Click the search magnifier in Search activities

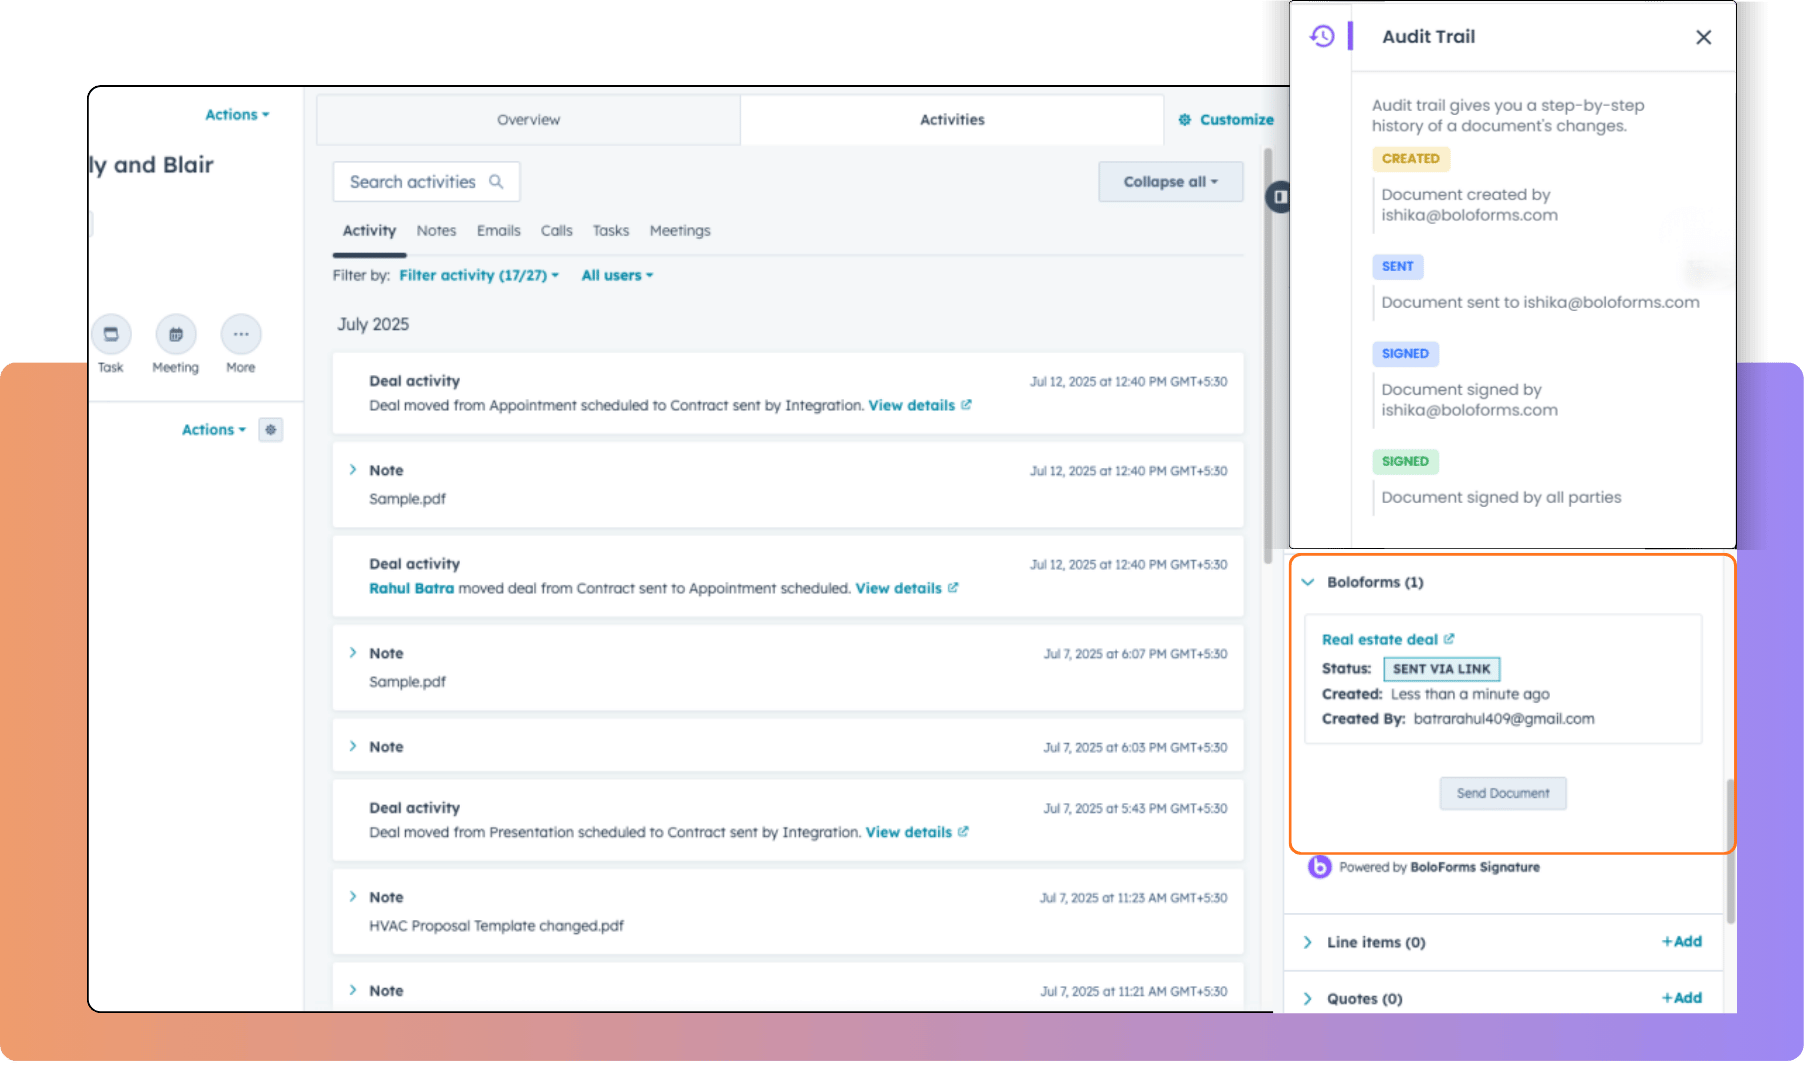point(497,182)
